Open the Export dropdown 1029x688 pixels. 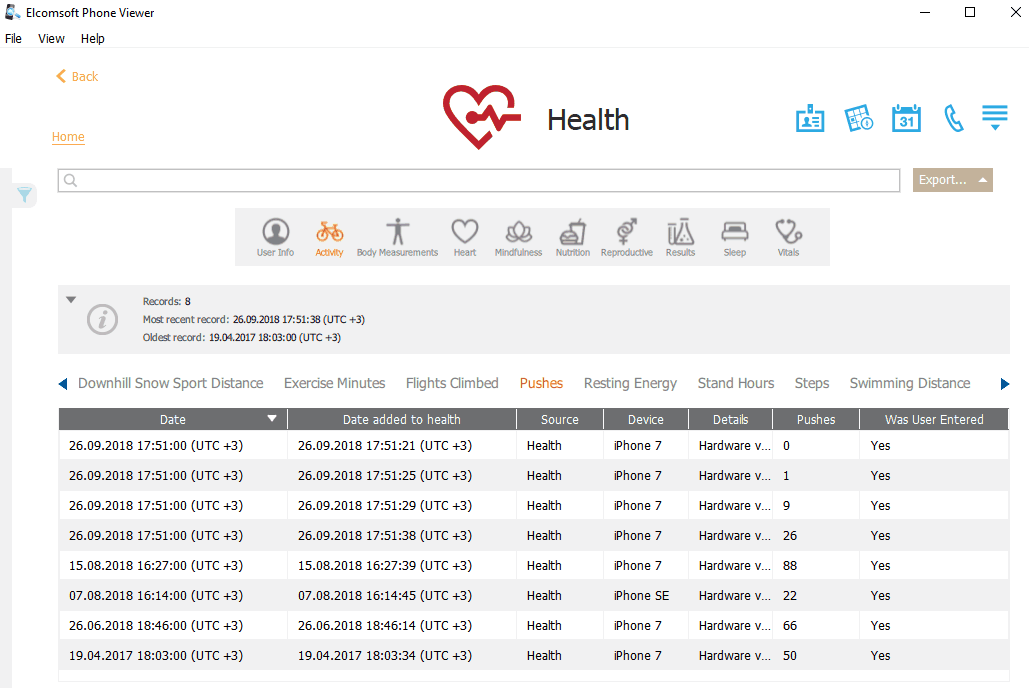click(952, 180)
